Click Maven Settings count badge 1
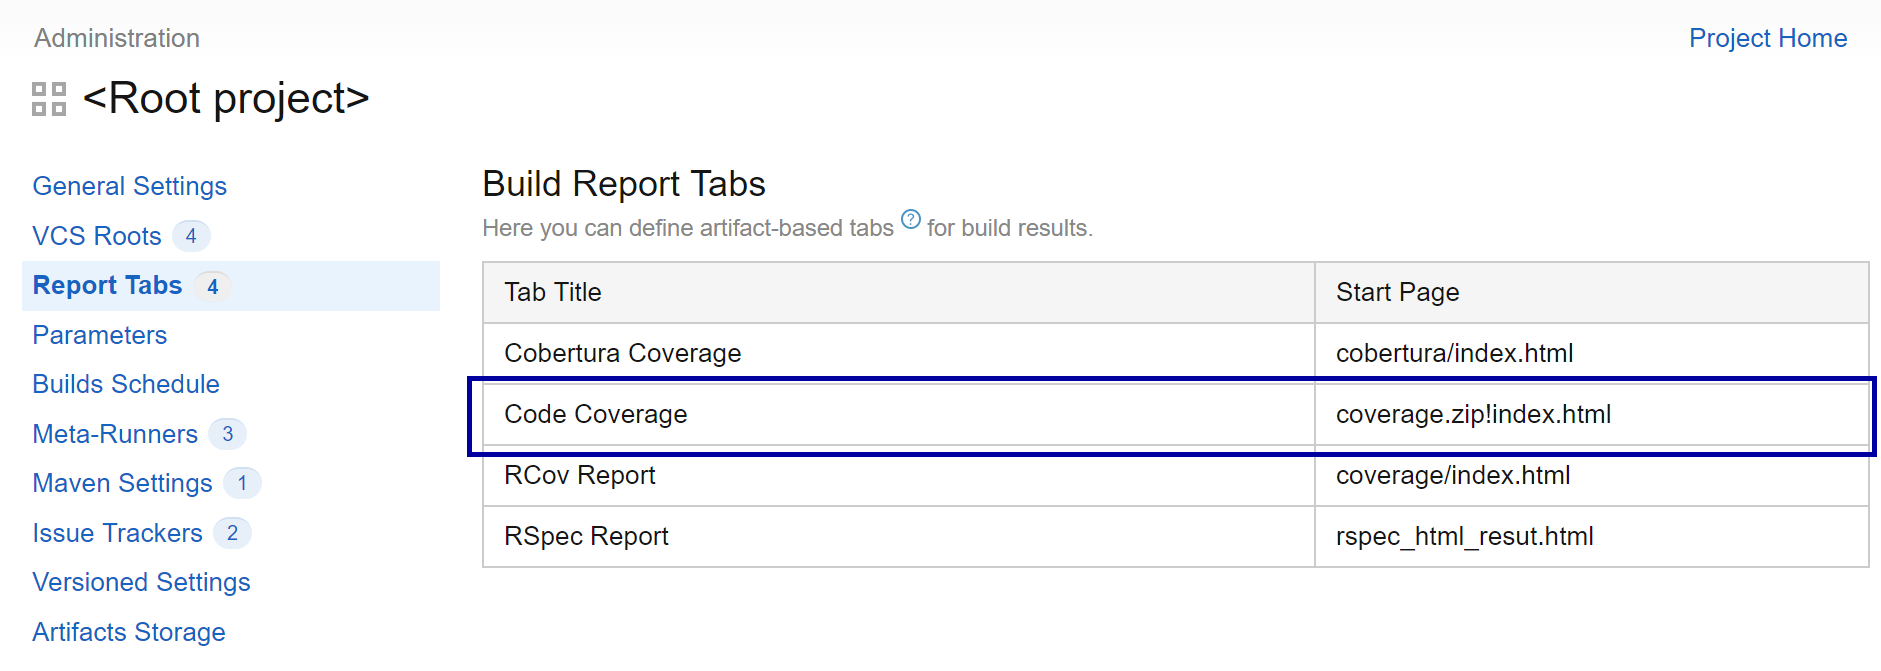This screenshot has width=1881, height=671. (242, 483)
